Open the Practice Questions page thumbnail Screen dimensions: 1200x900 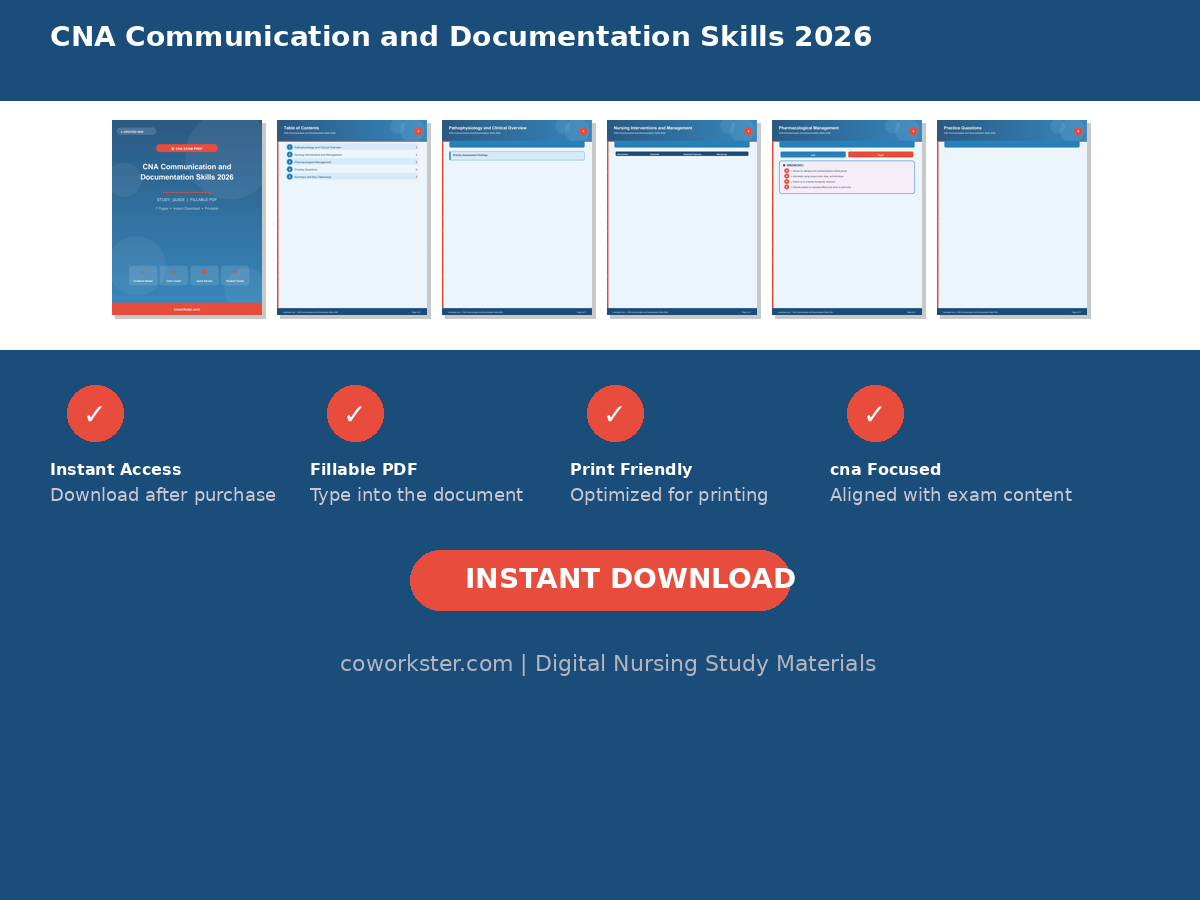(1012, 218)
